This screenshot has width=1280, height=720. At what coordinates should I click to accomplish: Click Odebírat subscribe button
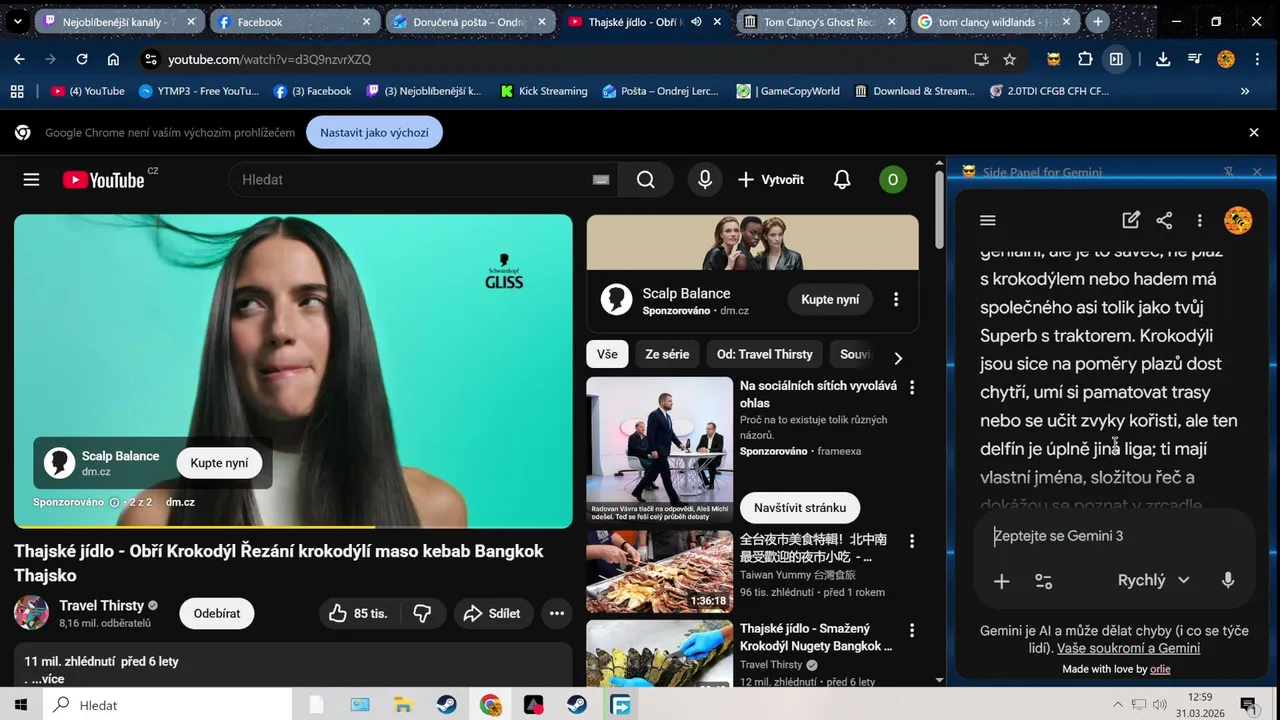click(217, 613)
